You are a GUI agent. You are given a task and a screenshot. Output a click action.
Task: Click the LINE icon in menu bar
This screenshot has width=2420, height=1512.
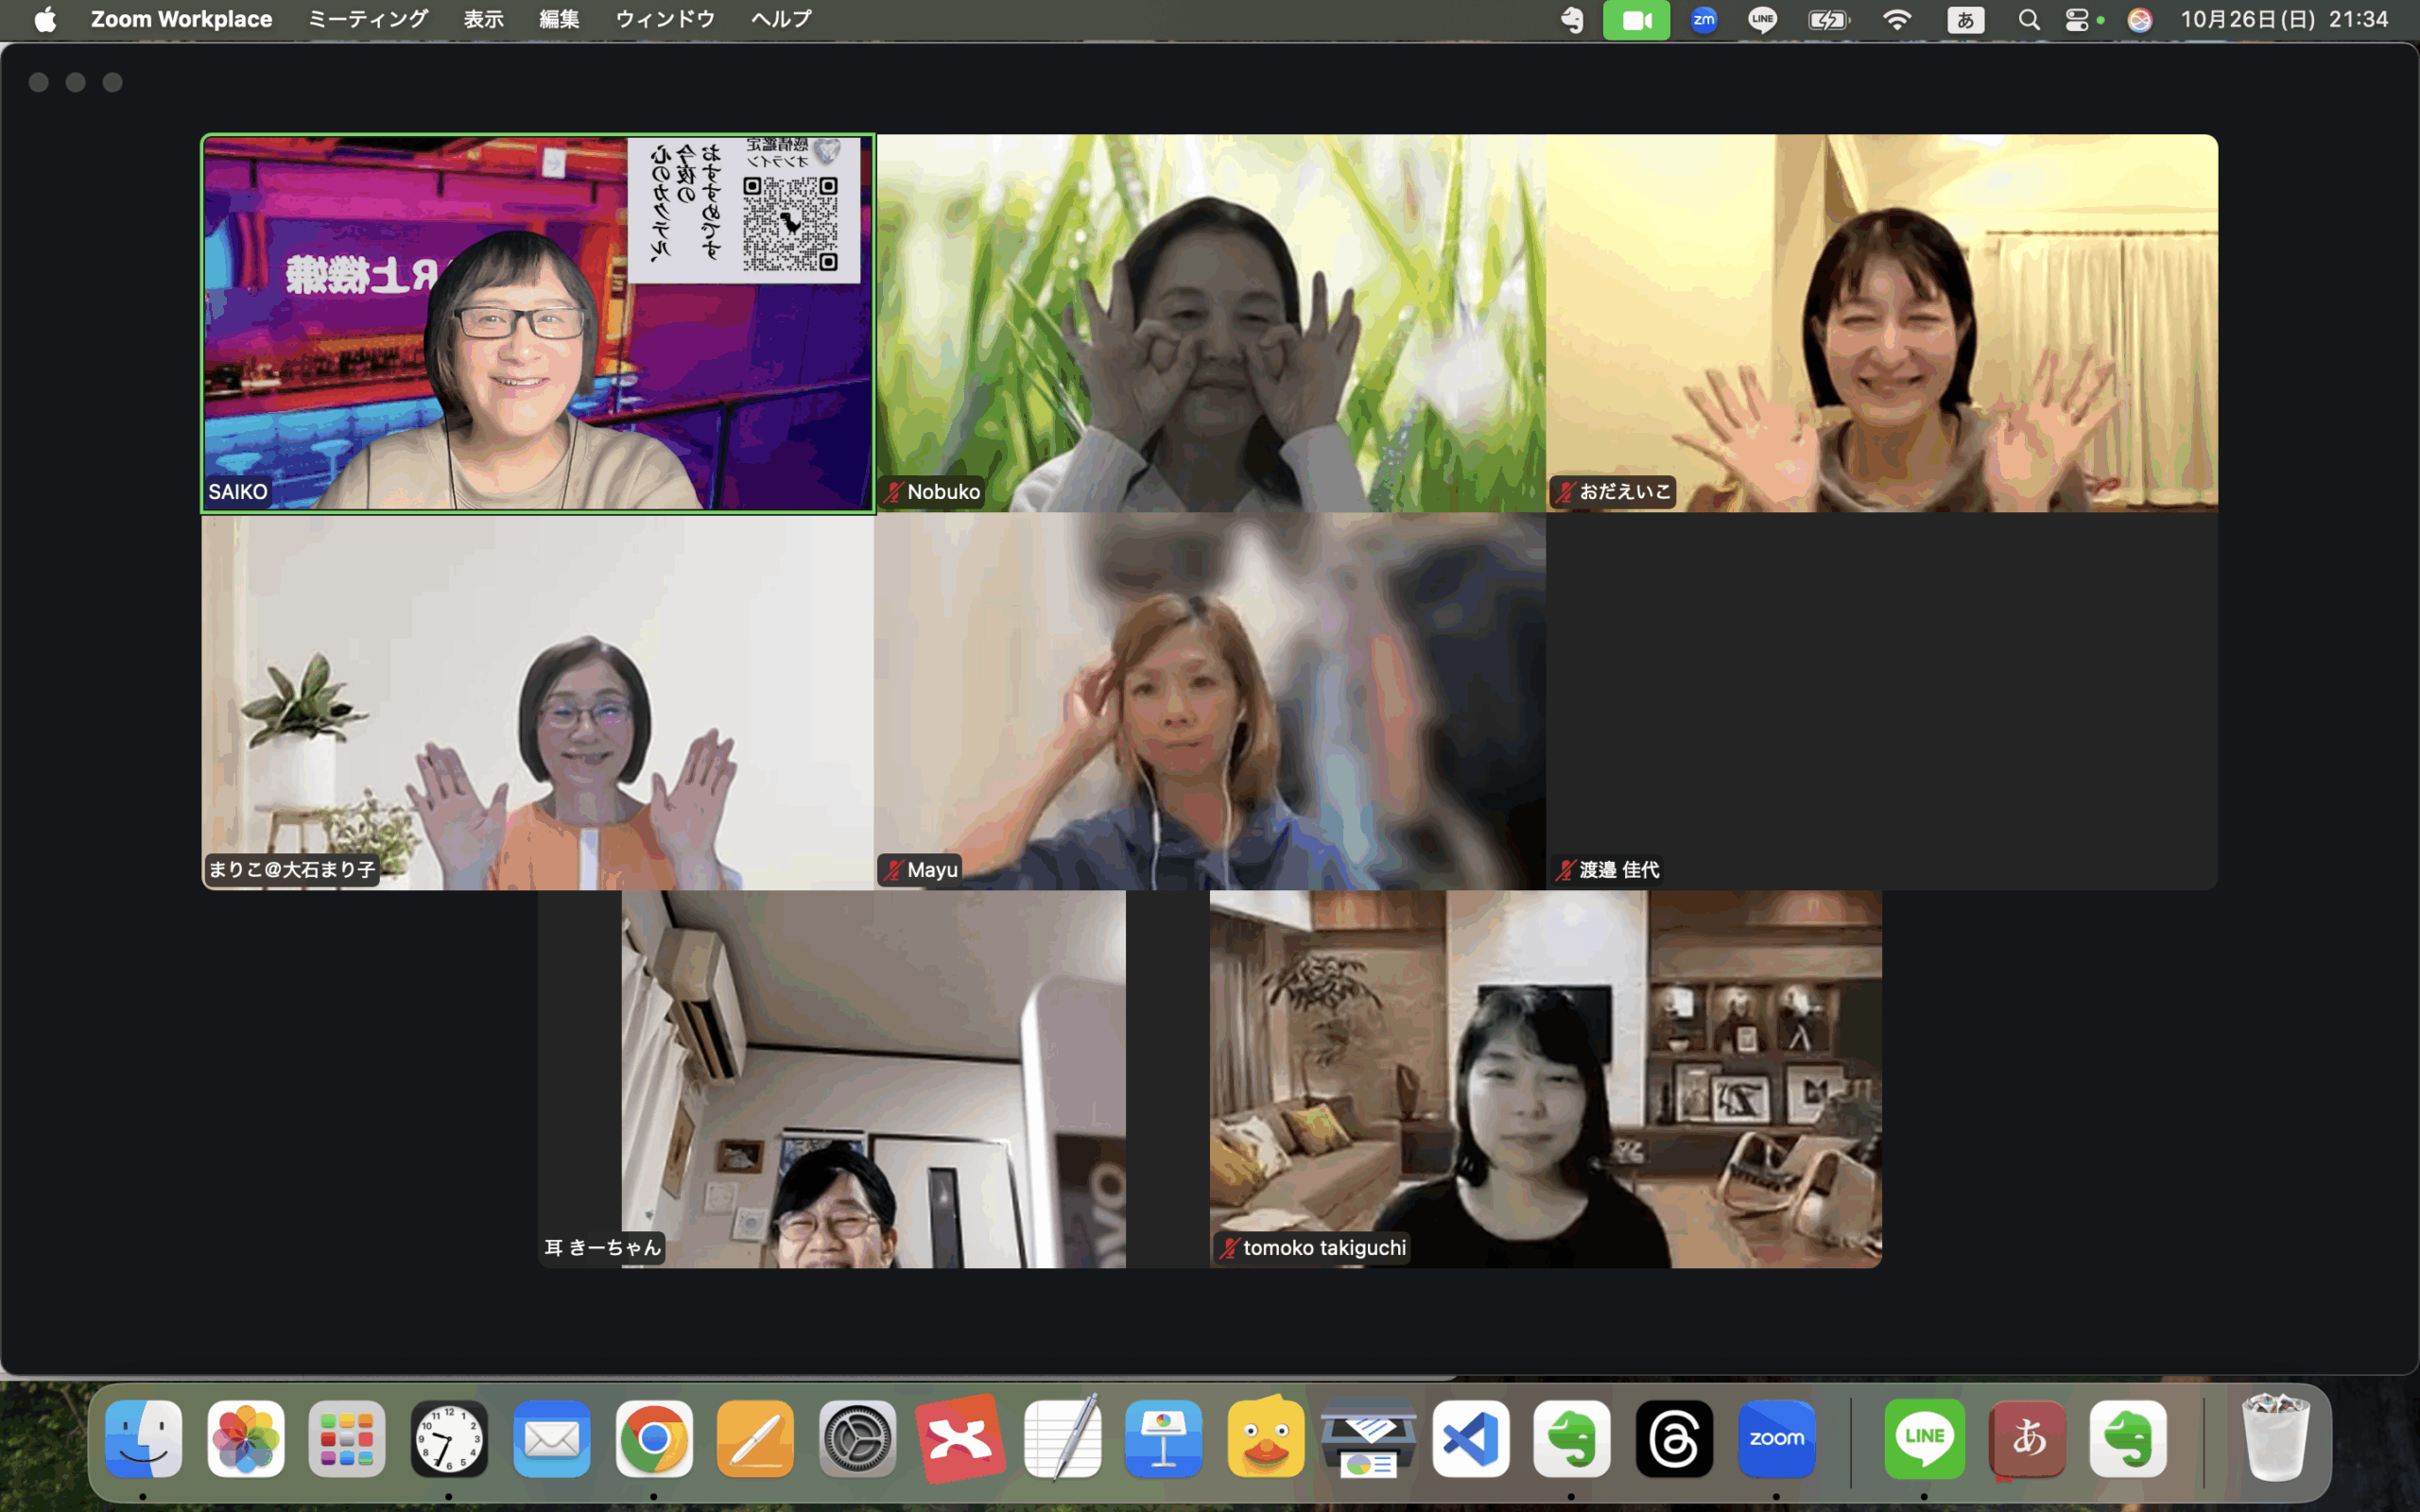(1762, 20)
